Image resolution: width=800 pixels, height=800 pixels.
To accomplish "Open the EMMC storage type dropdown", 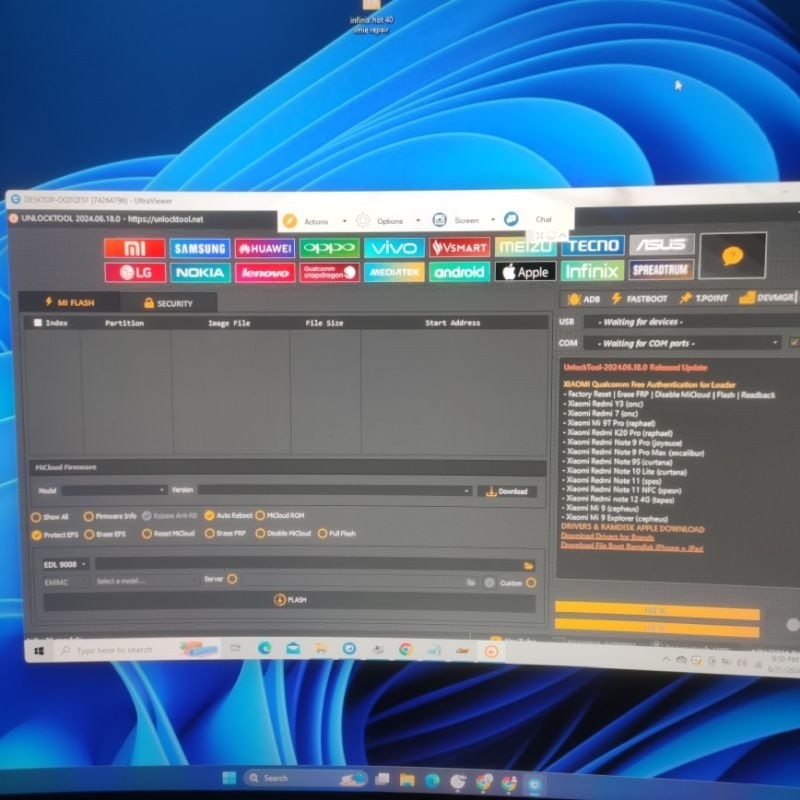I will pos(65,582).
